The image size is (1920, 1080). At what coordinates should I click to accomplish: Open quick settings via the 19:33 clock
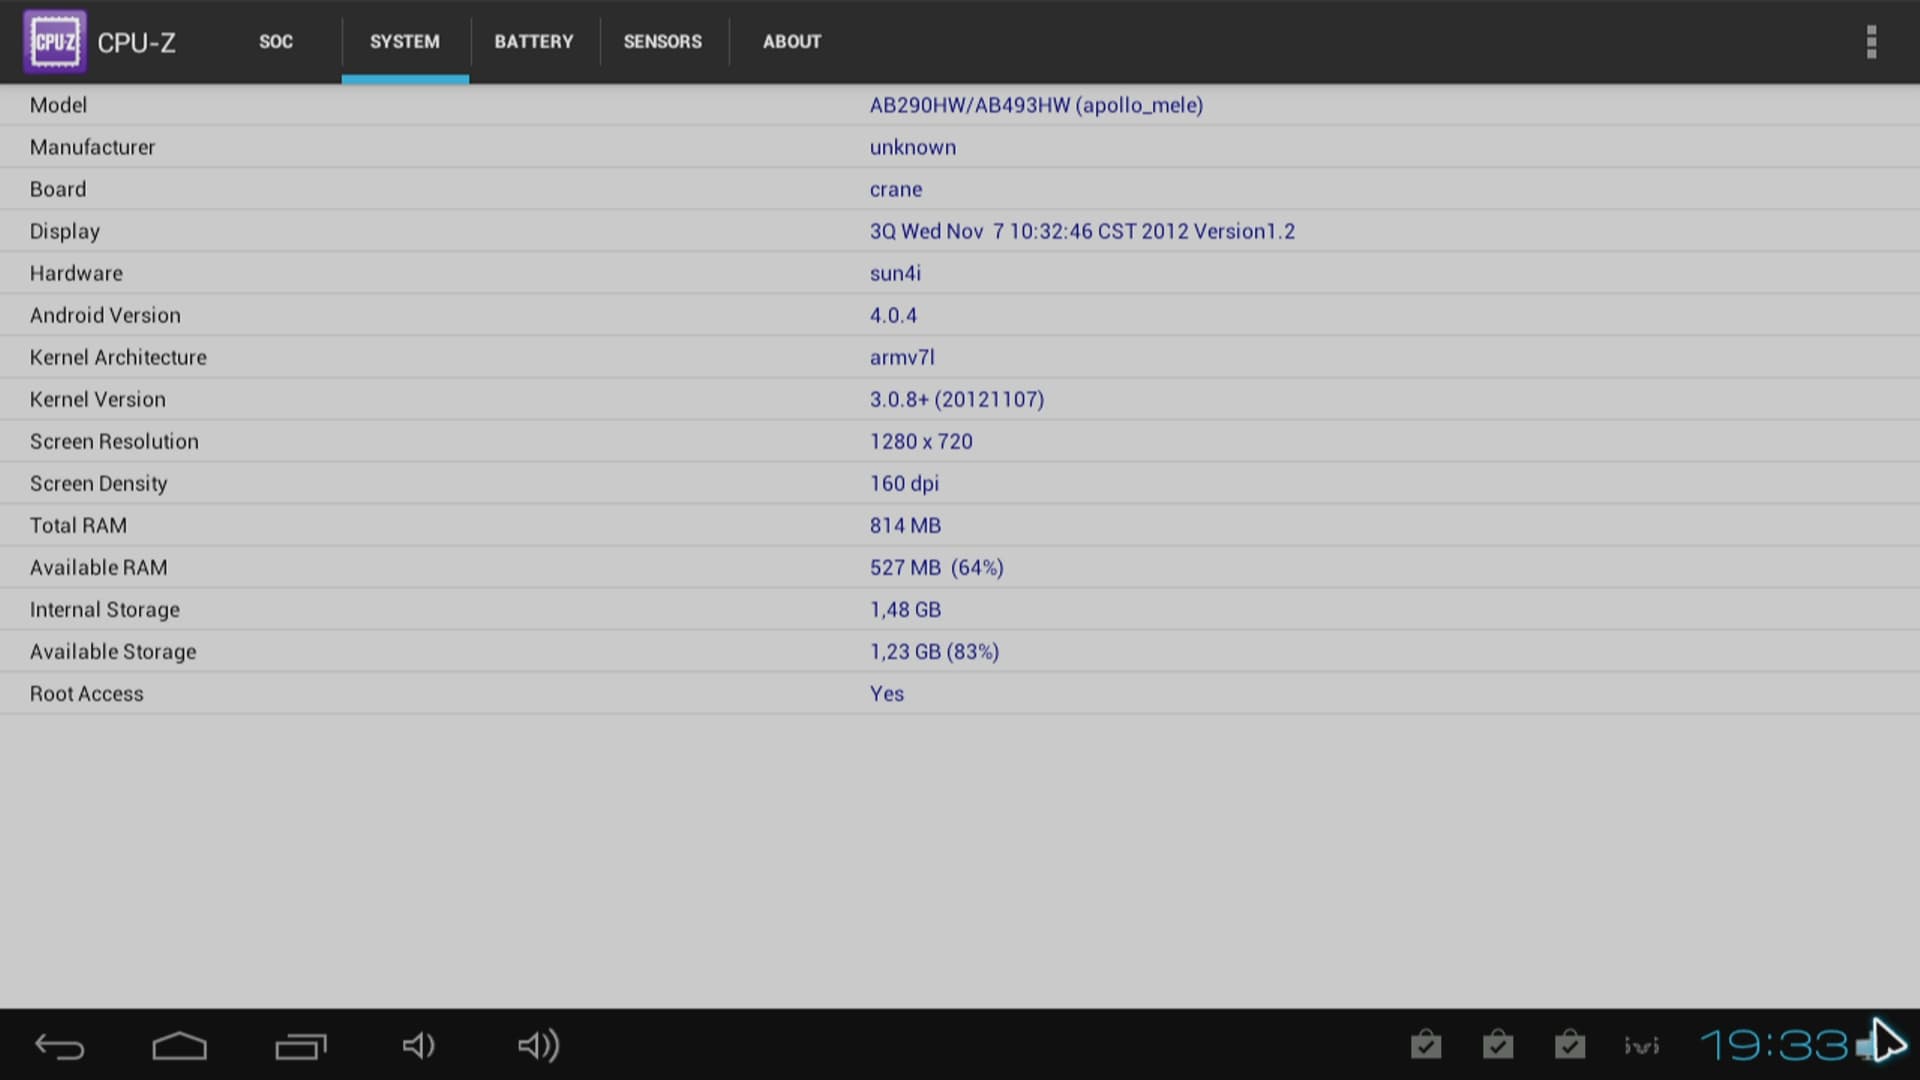click(x=1774, y=1046)
